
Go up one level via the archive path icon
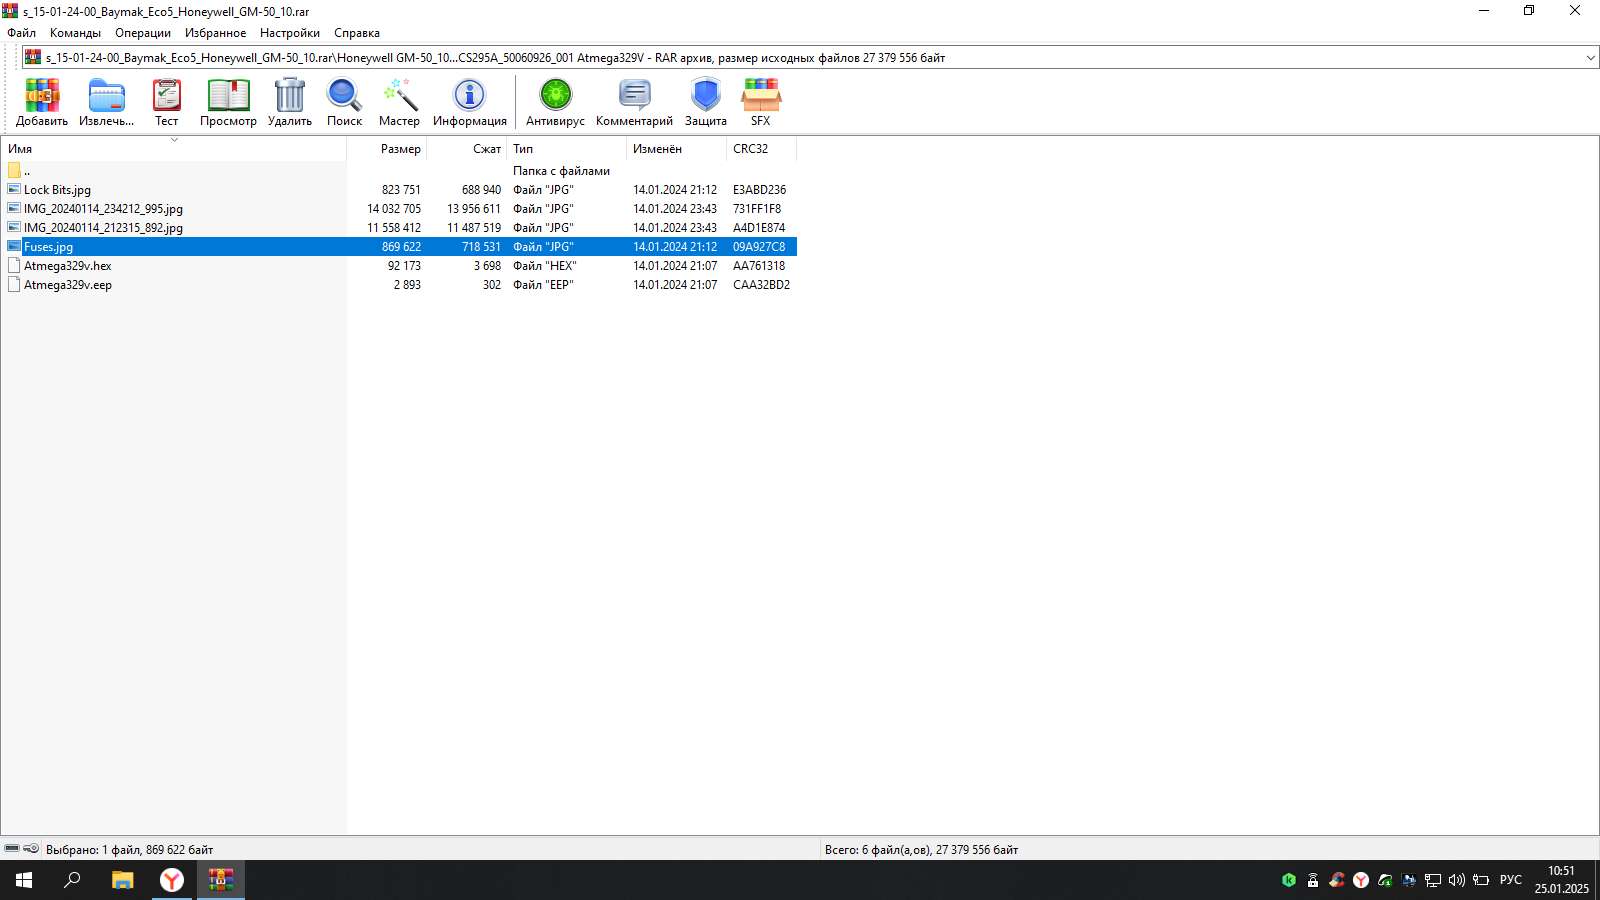coord(33,58)
